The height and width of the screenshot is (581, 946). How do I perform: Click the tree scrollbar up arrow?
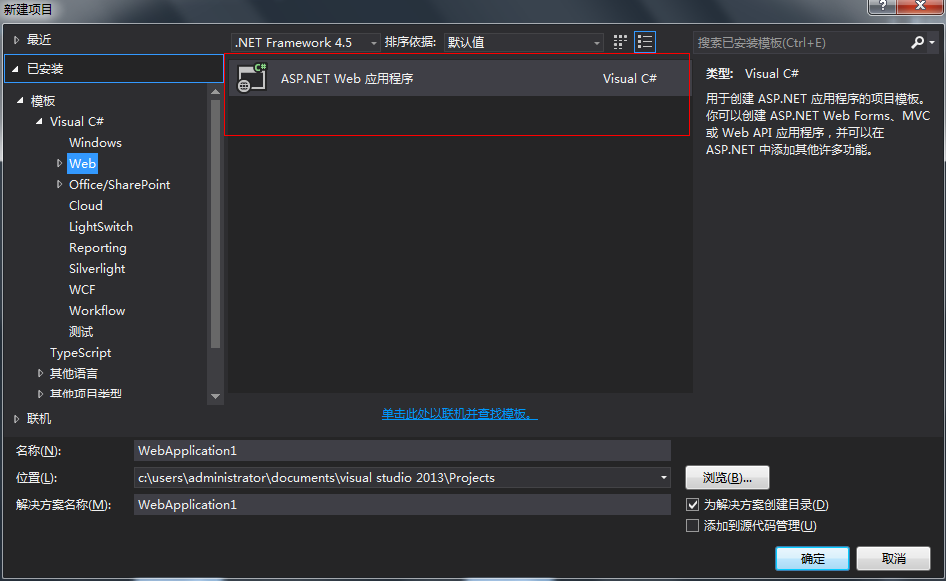[215, 92]
